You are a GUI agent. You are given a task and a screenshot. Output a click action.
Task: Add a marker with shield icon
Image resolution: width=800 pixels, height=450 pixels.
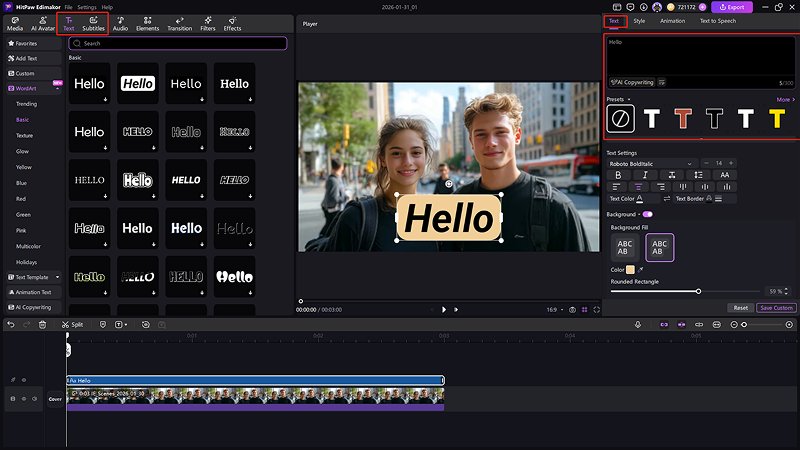(x=103, y=324)
